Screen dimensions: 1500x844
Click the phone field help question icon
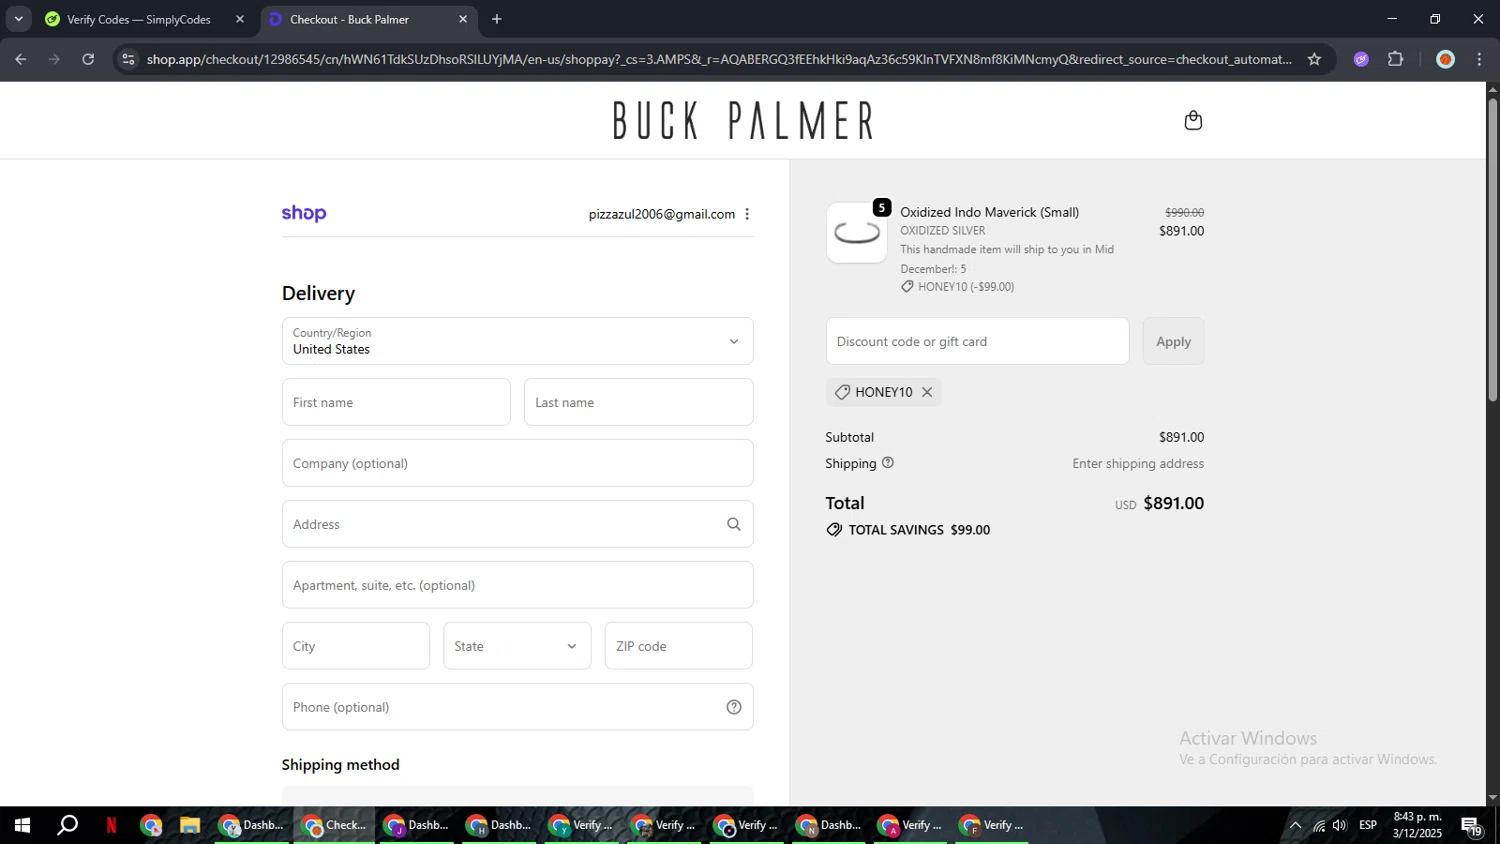click(x=734, y=707)
